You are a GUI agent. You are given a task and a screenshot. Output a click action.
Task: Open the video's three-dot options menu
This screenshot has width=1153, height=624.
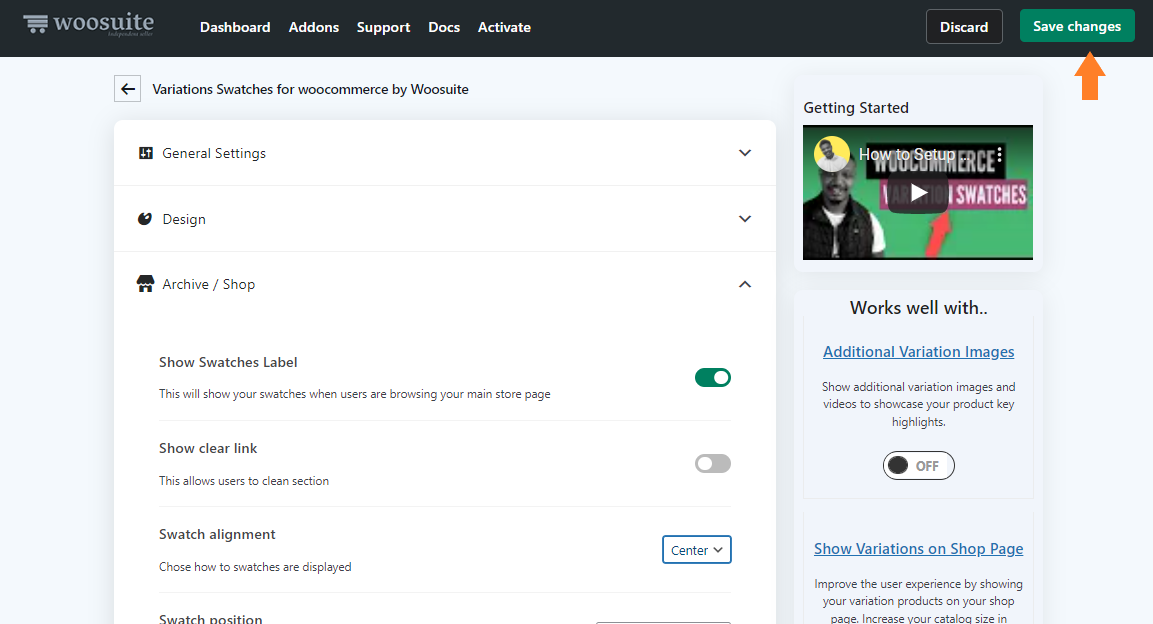coord(999,154)
